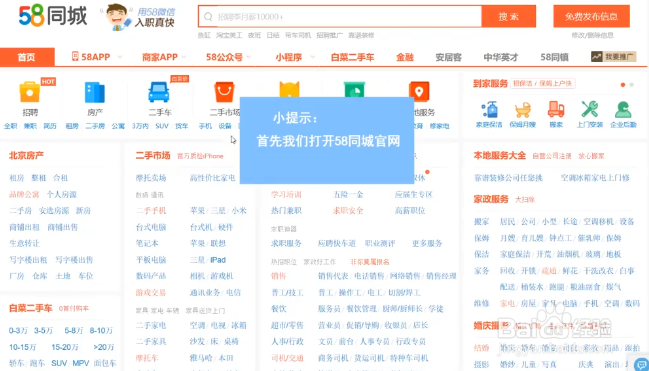The height and width of the screenshot is (371, 649).
Task: Open the 58同镇 nav item
Action: tap(554, 58)
